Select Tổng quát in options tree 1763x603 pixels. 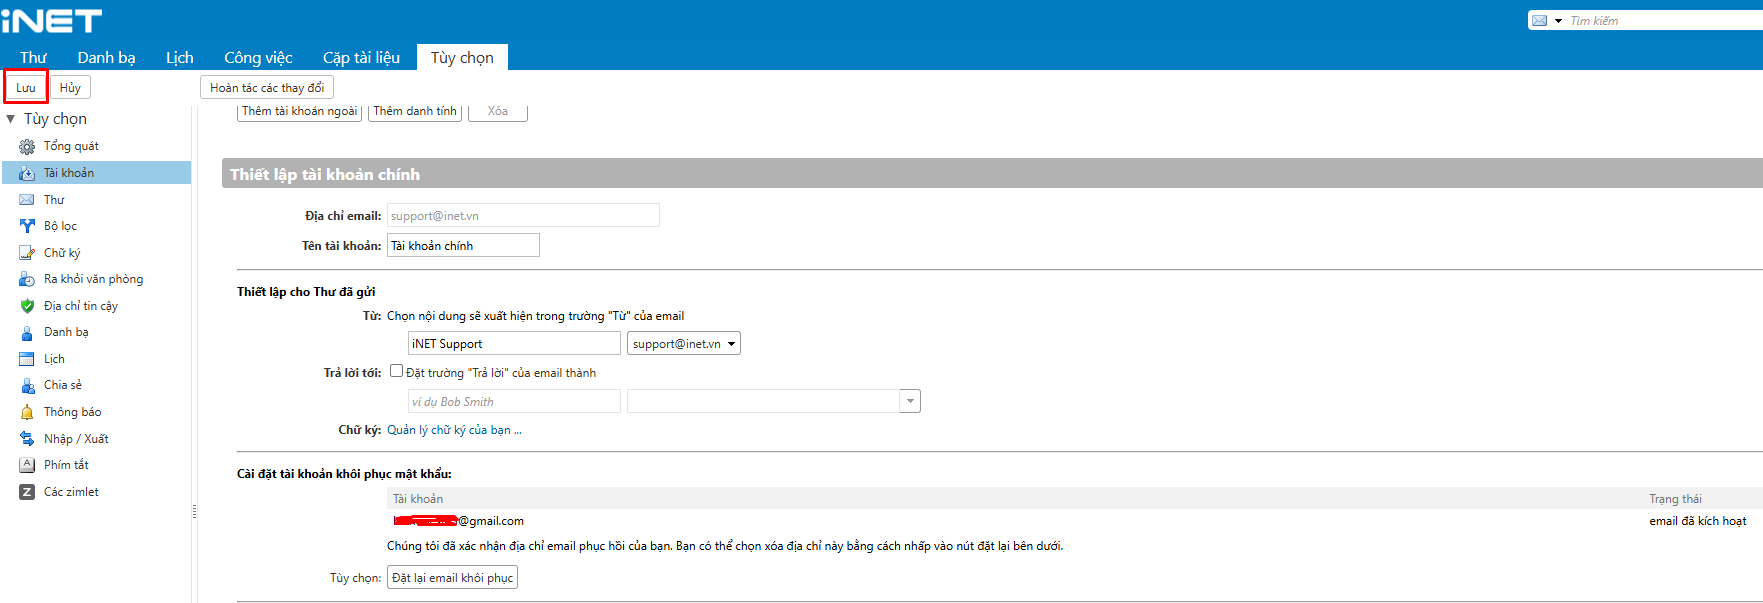point(71,146)
